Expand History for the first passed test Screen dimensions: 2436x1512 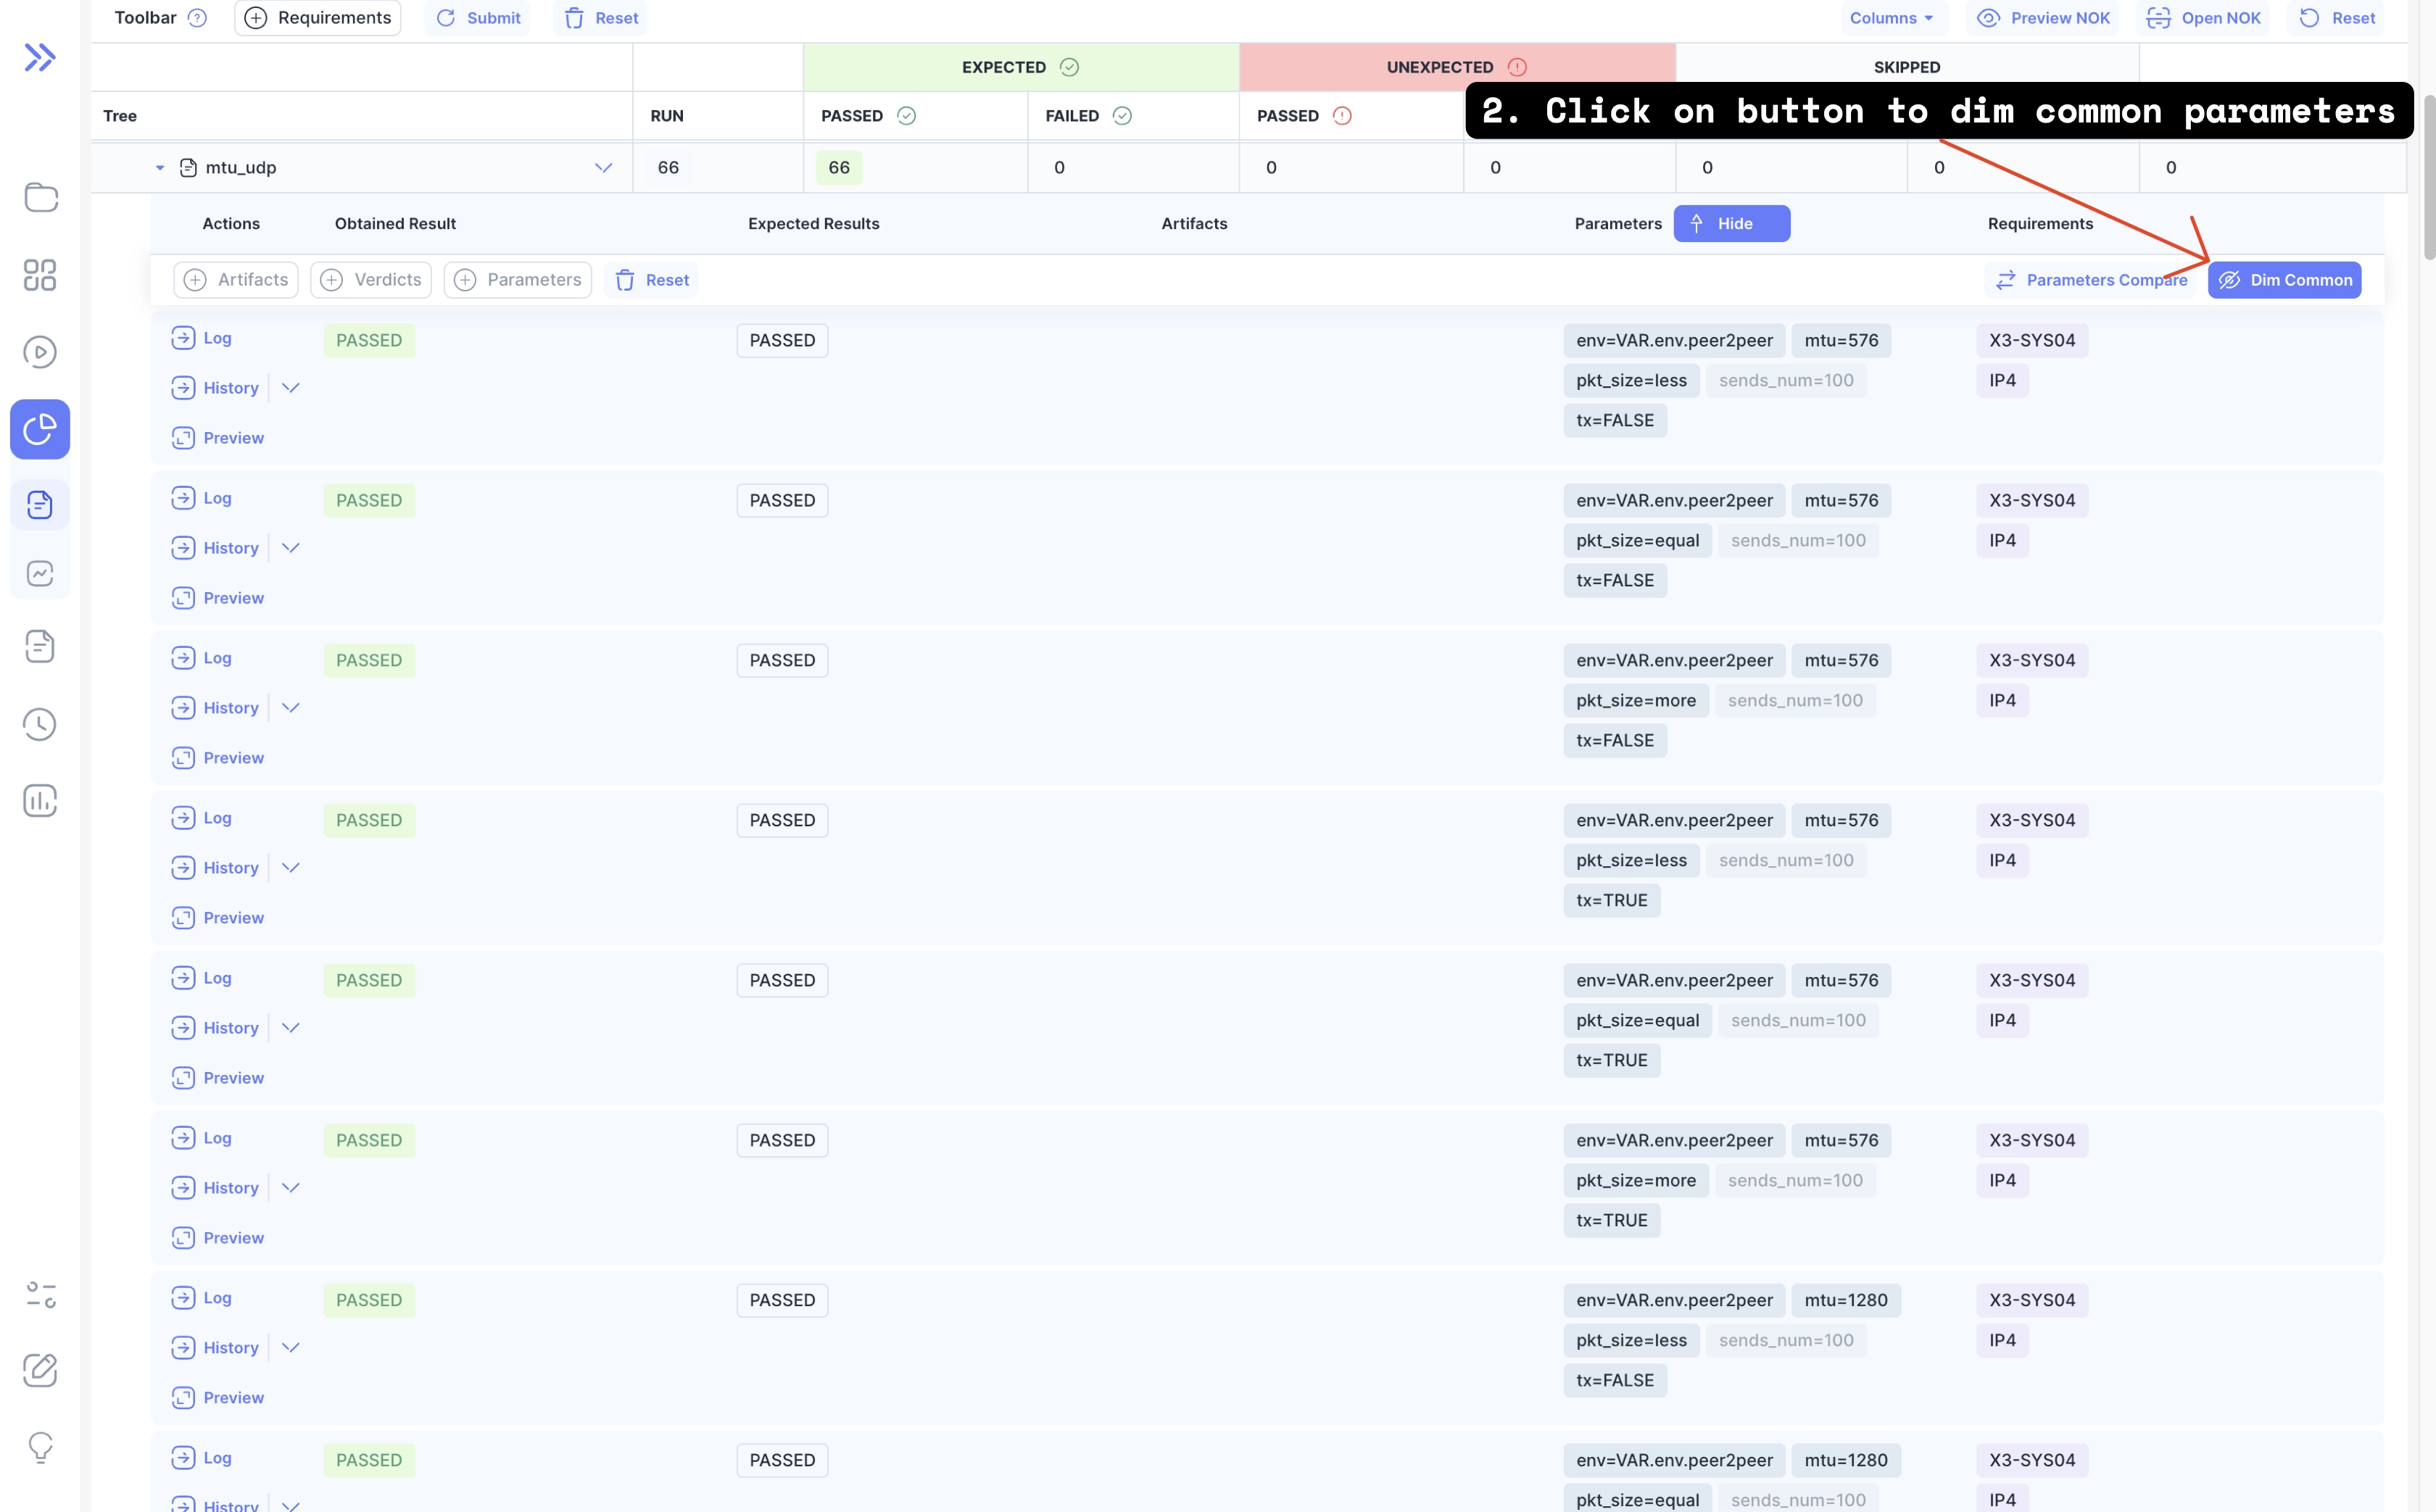pyautogui.click(x=291, y=387)
